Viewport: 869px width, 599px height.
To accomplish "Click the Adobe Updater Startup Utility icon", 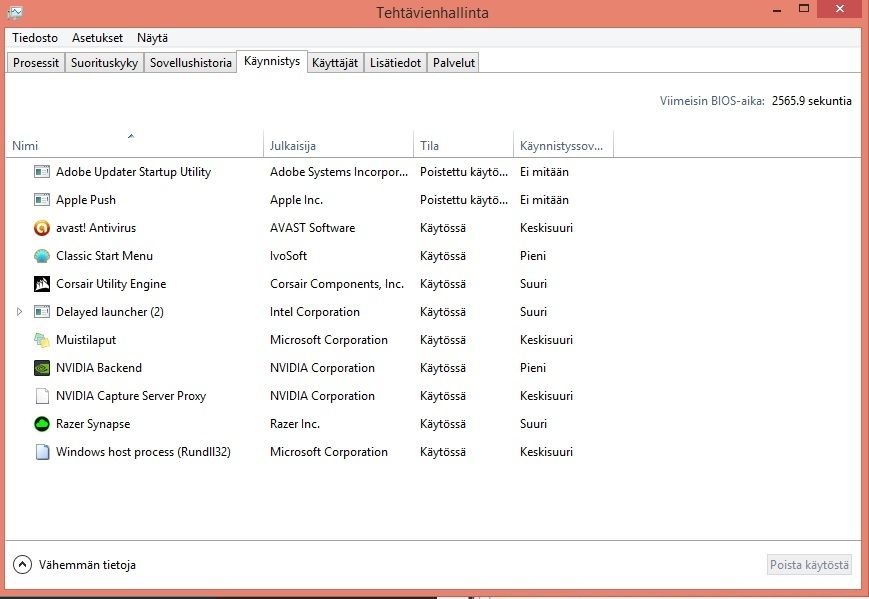I will [42, 172].
